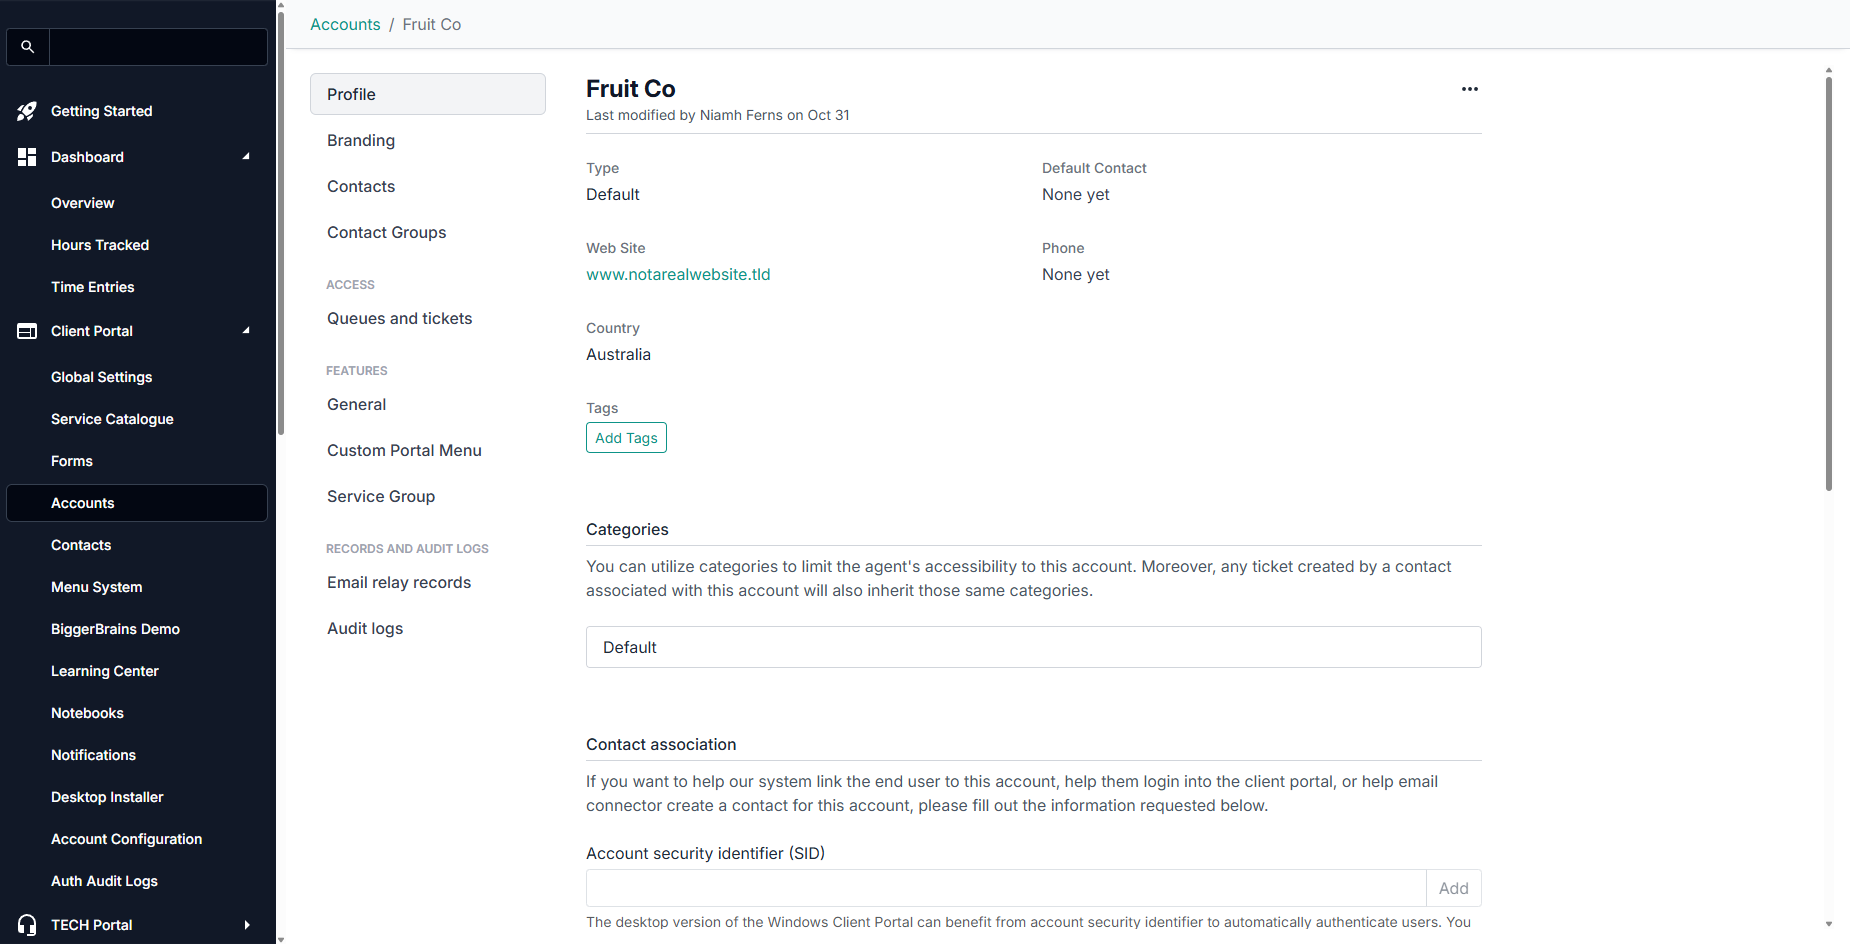The image size is (1850, 944).
Task: Switch to the Branding tab
Action: point(361,140)
